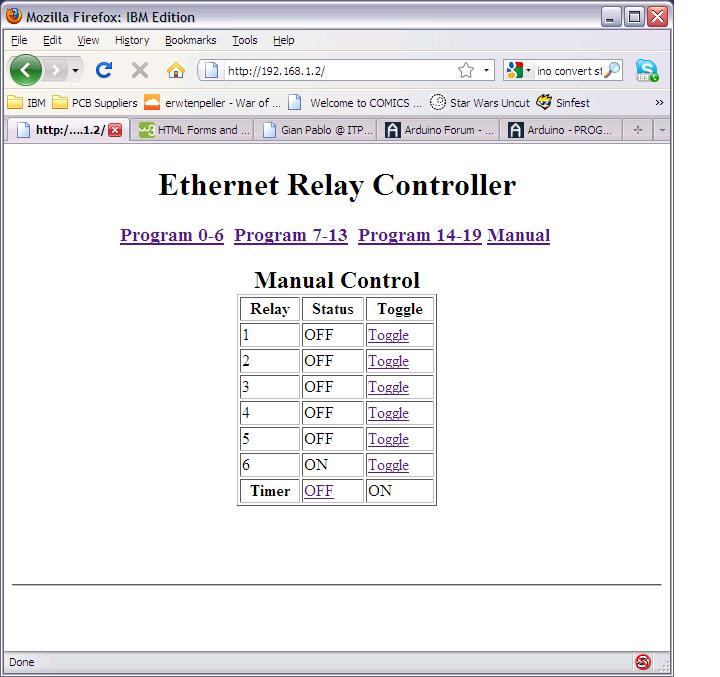The height and width of the screenshot is (677, 720).
Task: Go to the Home page icon
Action: pyautogui.click(x=175, y=70)
